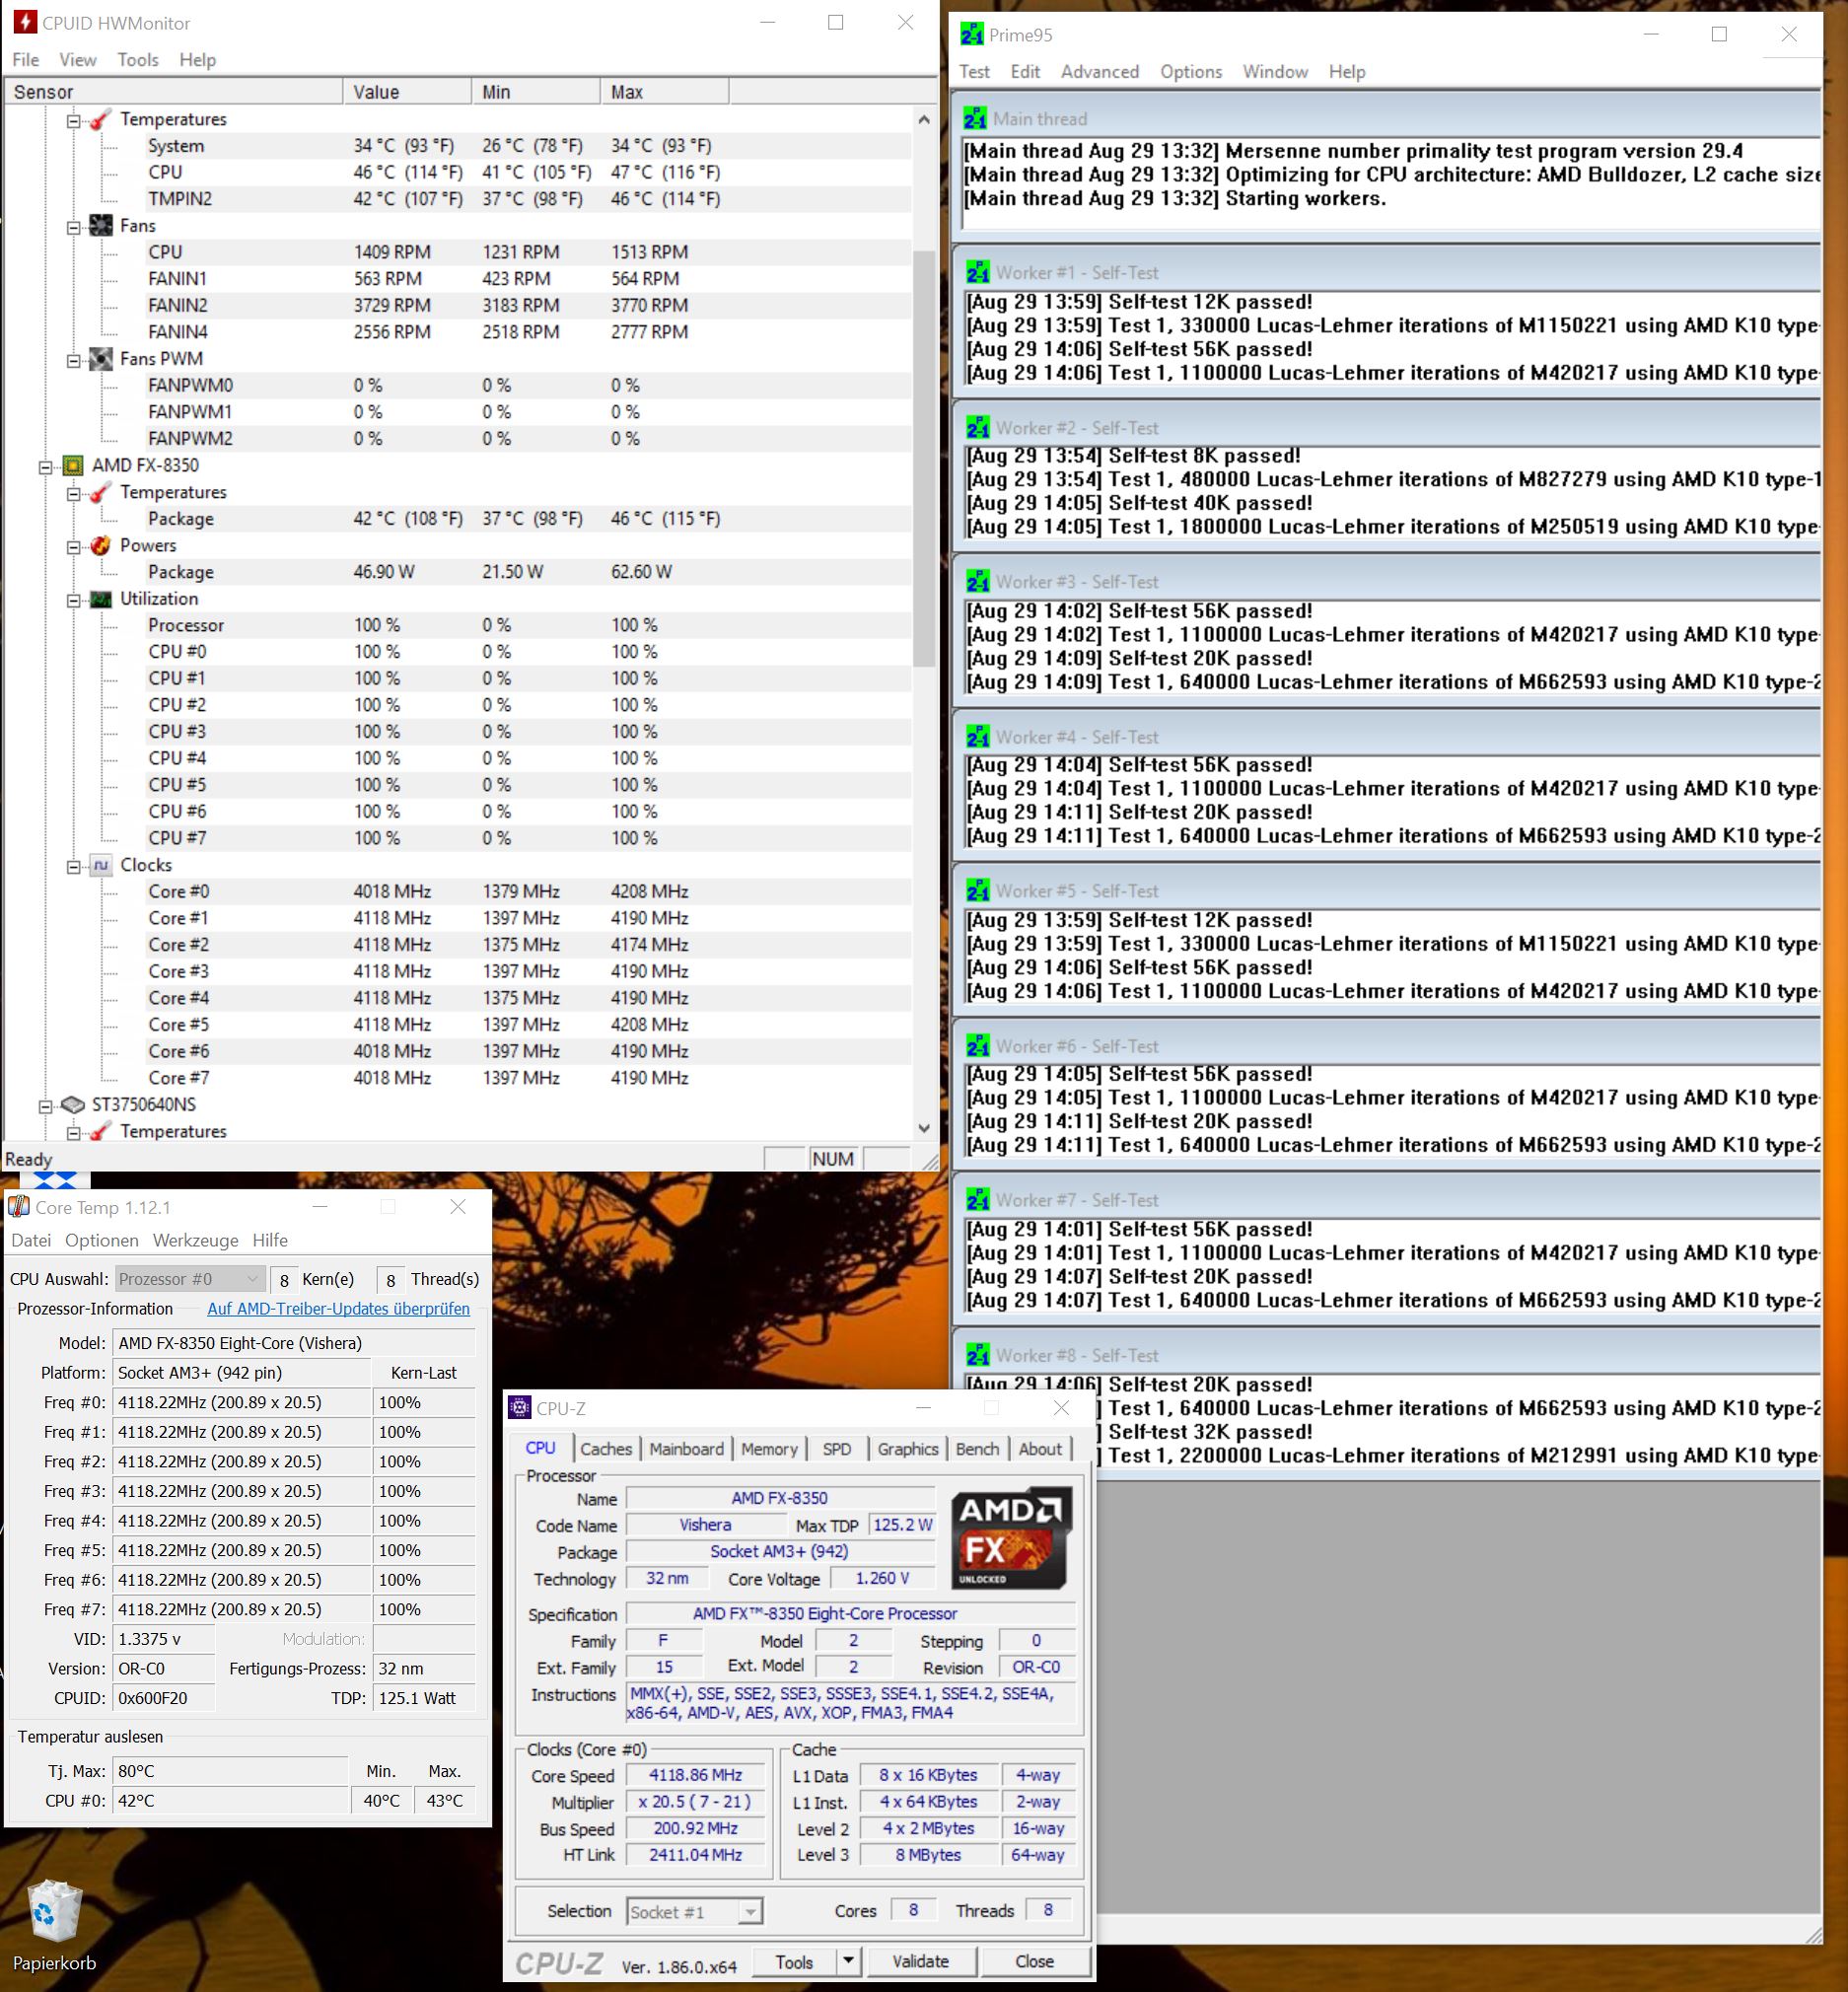
Task: Open the Bench tab in CPU-Z
Action: click(977, 1449)
